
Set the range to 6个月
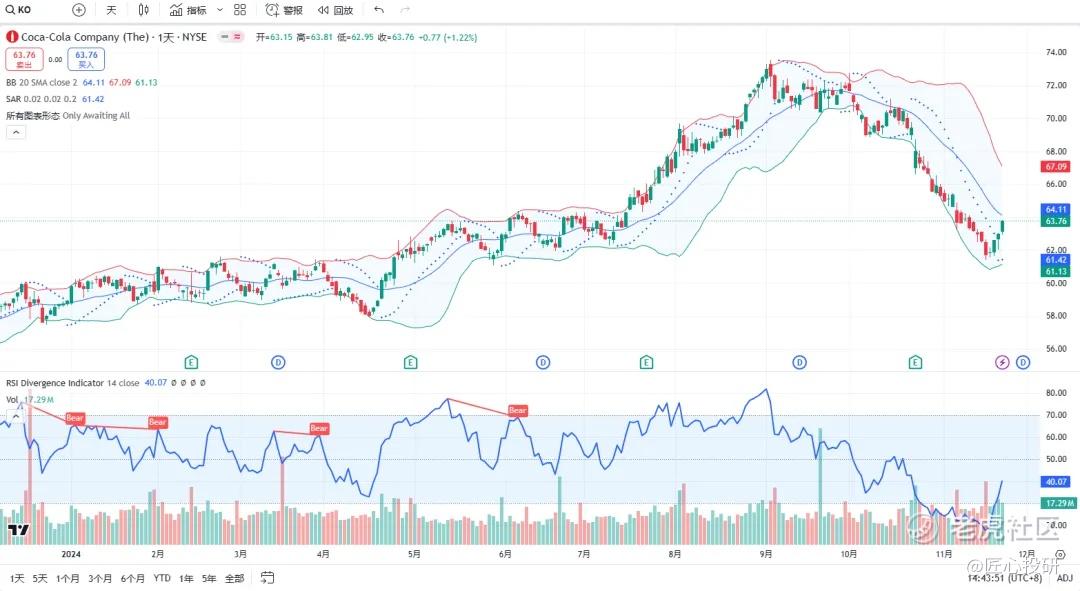(x=133, y=579)
